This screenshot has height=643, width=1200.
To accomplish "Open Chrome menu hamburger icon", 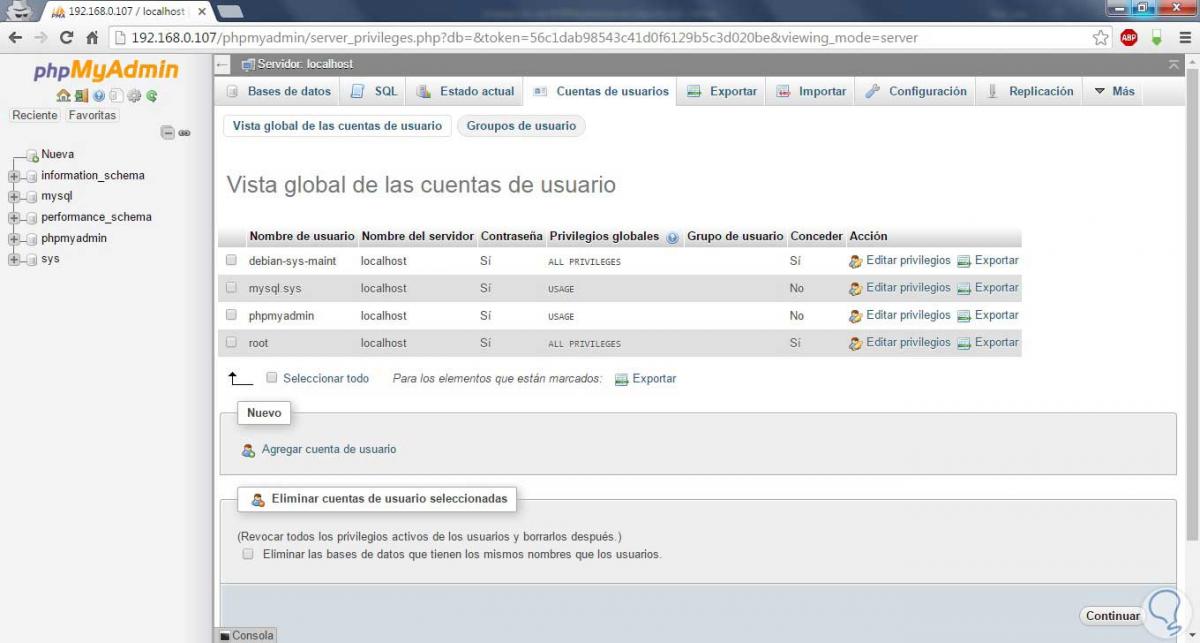I will pyautogui.click(x=1183, y=38).
